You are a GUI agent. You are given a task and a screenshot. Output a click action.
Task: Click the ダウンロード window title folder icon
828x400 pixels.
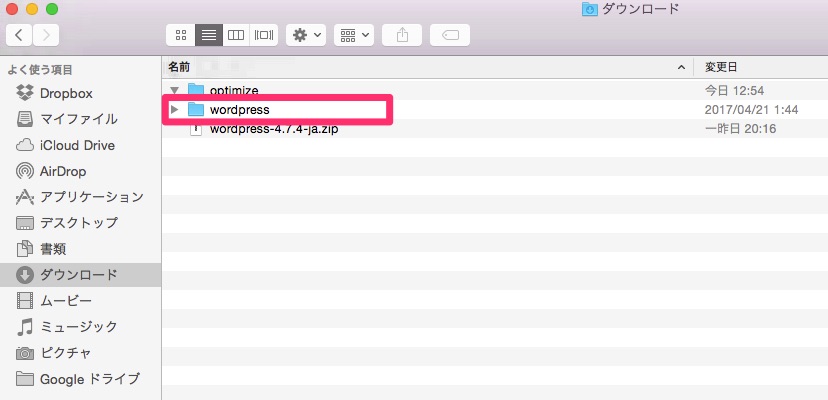click(x=589, y=9)
